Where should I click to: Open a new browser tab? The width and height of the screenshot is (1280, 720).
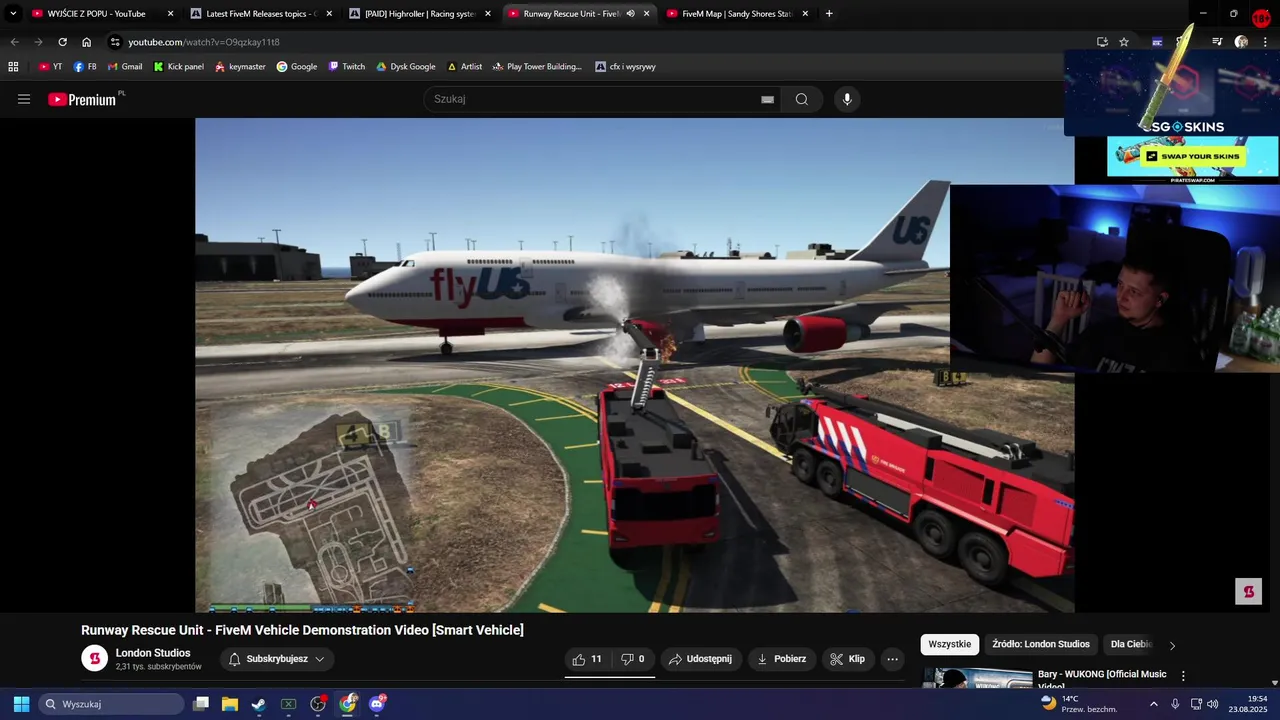click(829, 14)
